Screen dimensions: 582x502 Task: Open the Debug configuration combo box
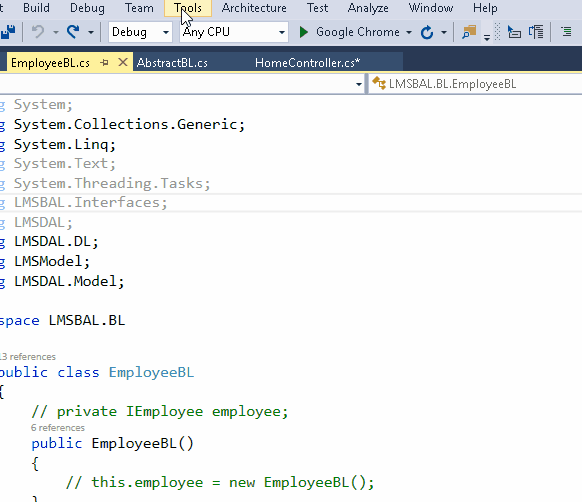[140, 32]
